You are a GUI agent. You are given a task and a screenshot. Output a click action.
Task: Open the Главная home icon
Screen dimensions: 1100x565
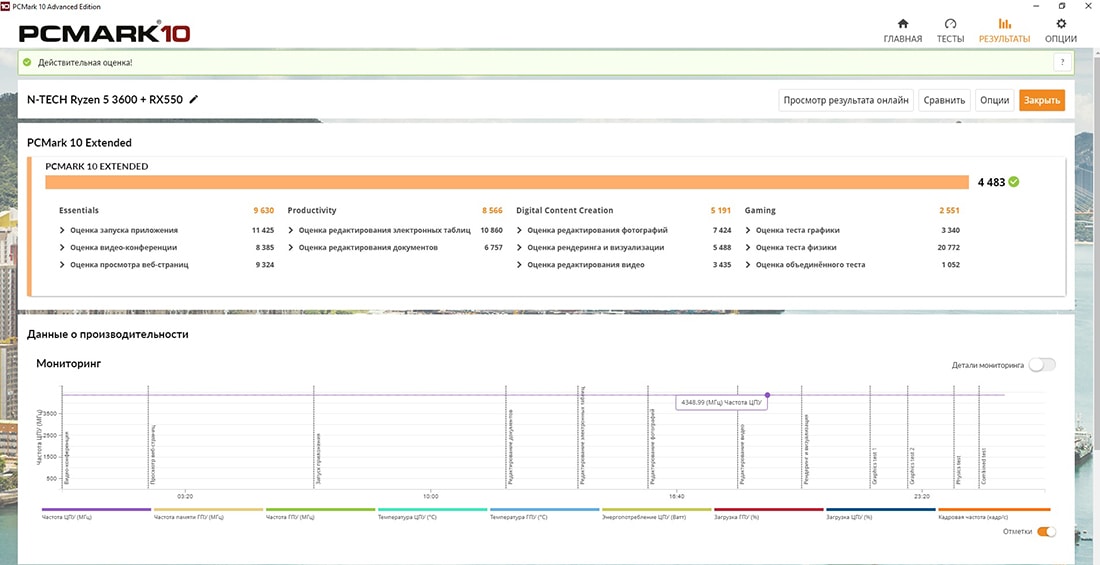pos(902,24)
